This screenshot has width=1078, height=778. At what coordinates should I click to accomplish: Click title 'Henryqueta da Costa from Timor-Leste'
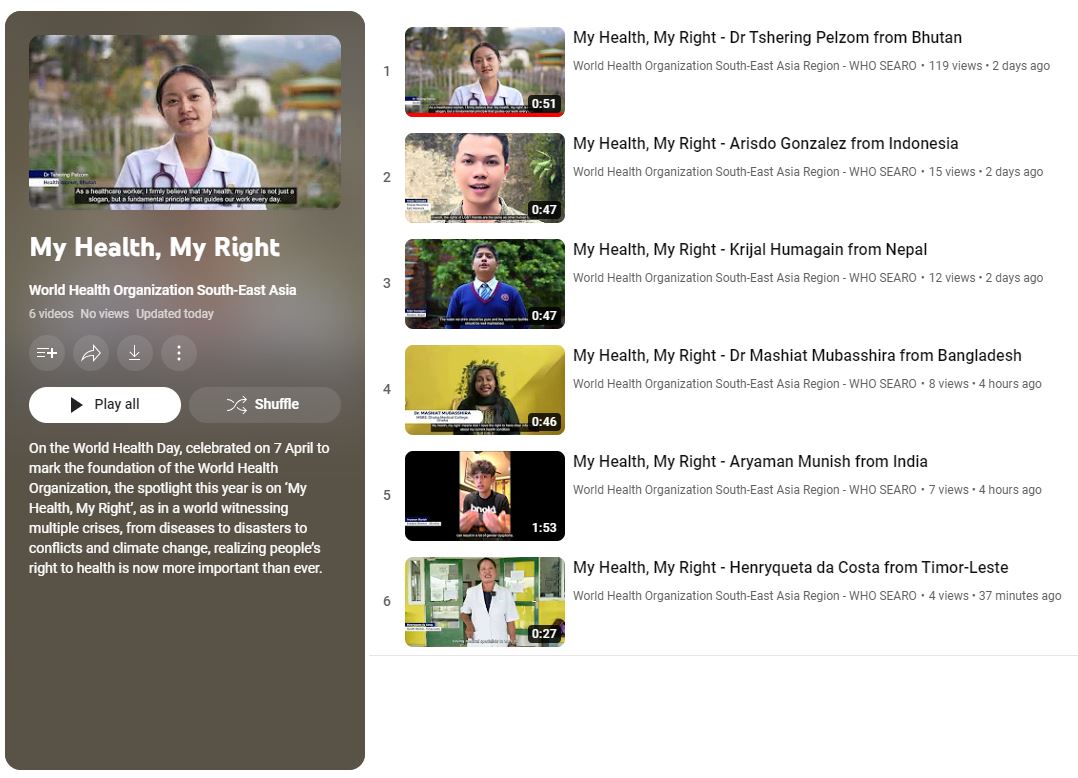pos(790,568)
